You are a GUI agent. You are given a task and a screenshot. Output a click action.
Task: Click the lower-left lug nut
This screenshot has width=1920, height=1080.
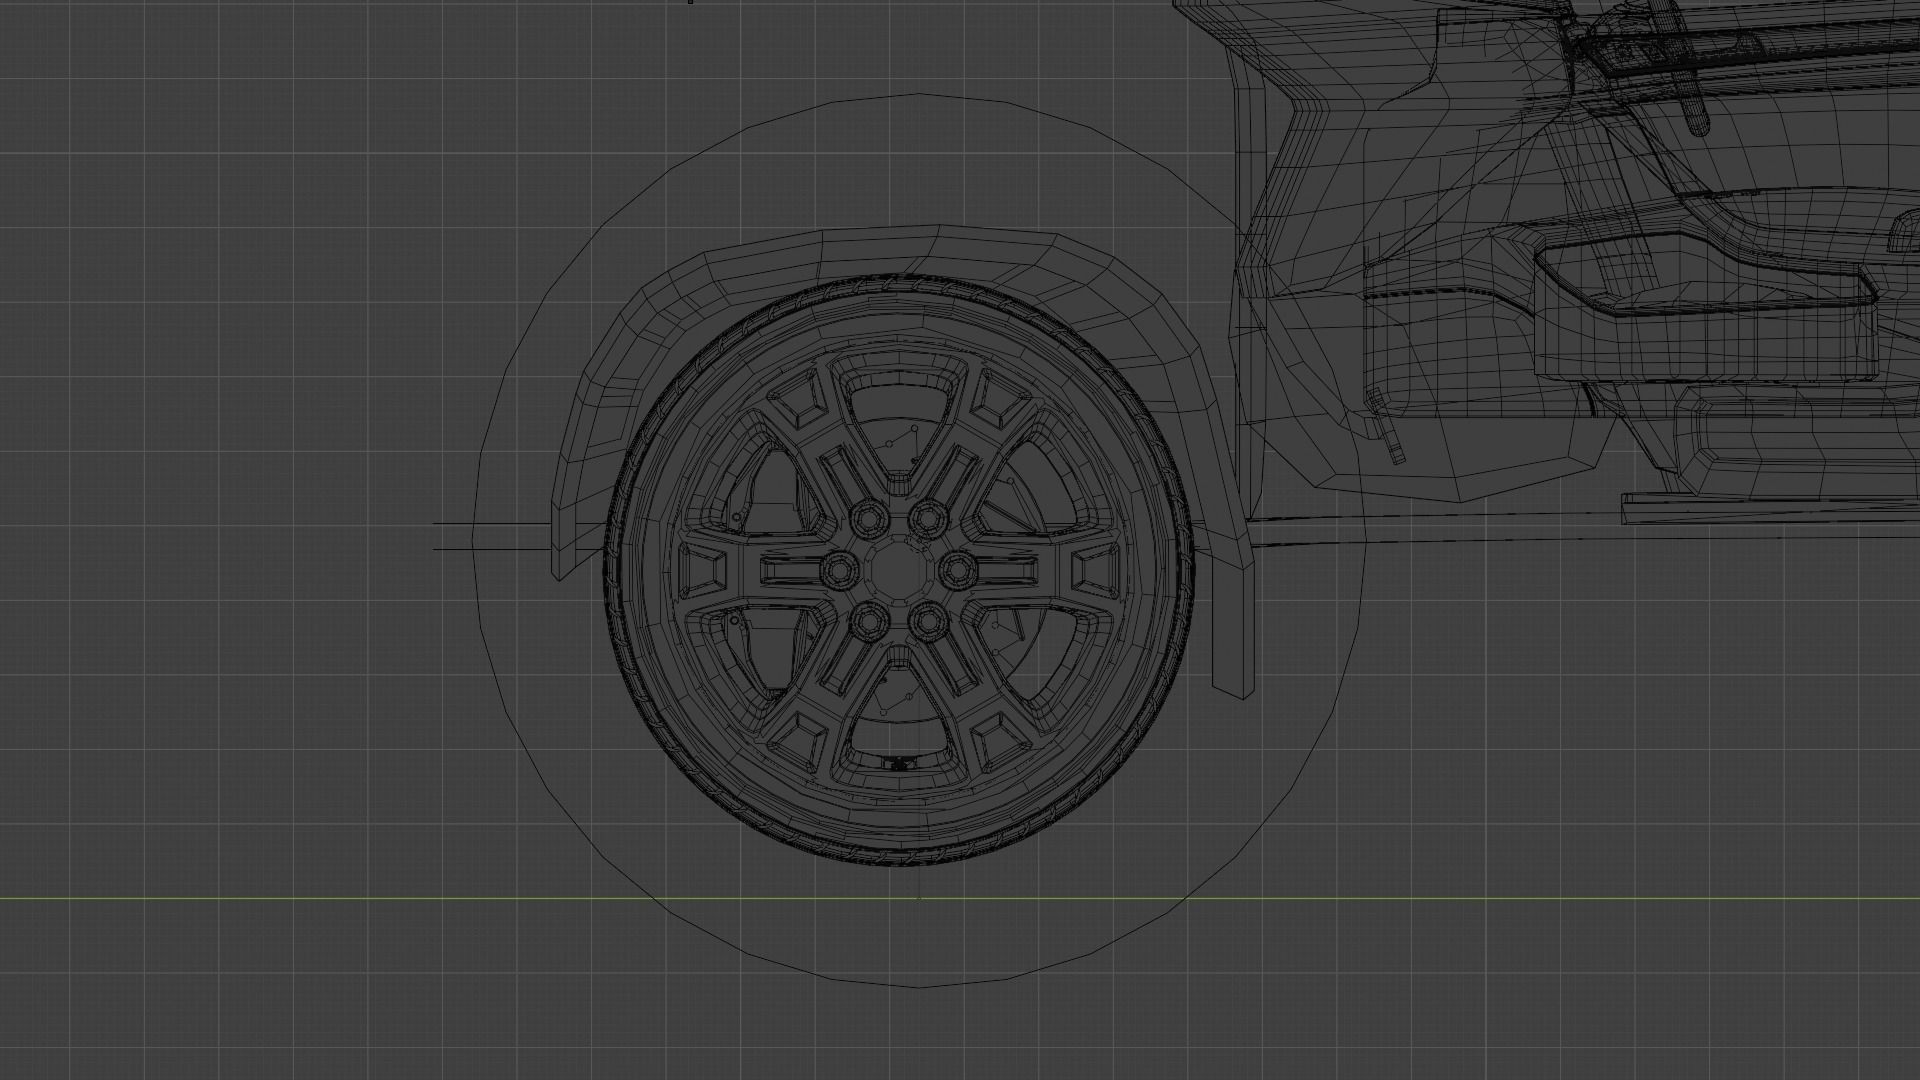tap(868, 622)
